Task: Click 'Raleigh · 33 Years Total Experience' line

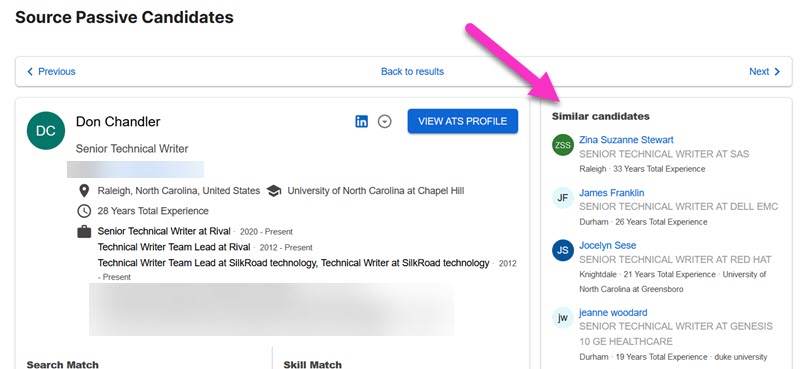Action: tap(642, 169)
